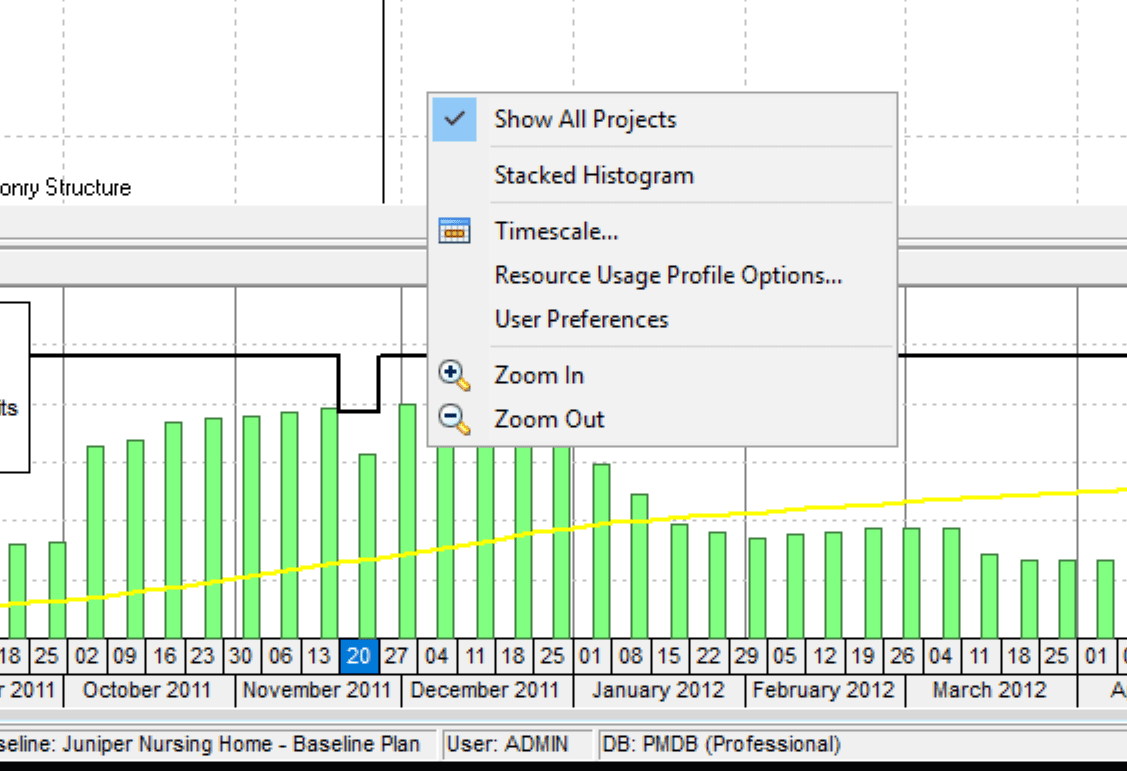
Task: Click the blue checkmark icon beside Show All Projects
Action: coord(455,118)
